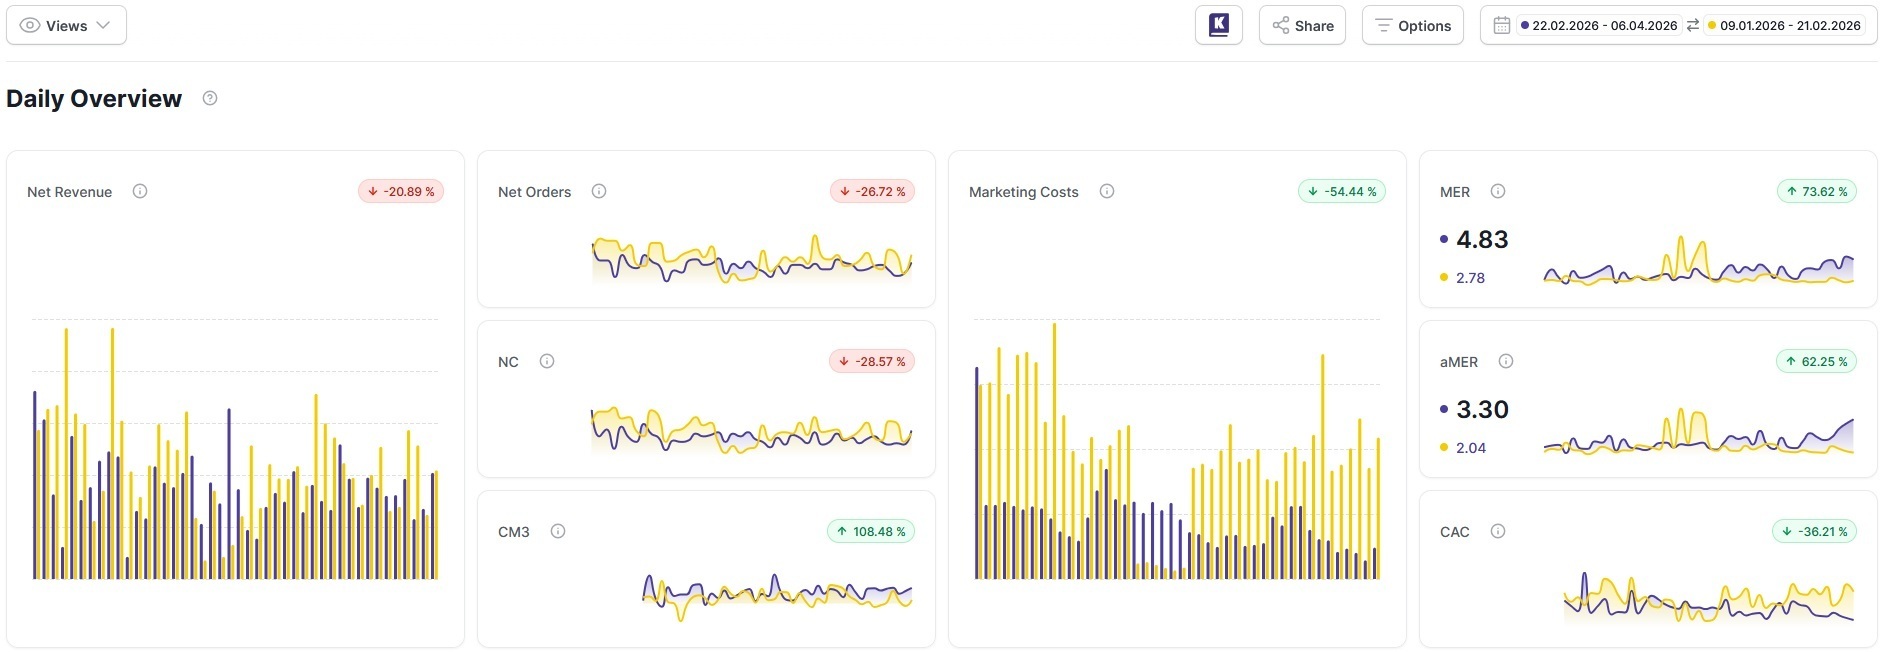
Task: Click the Klaviyo K logo button
Action: click(1218, 25)
